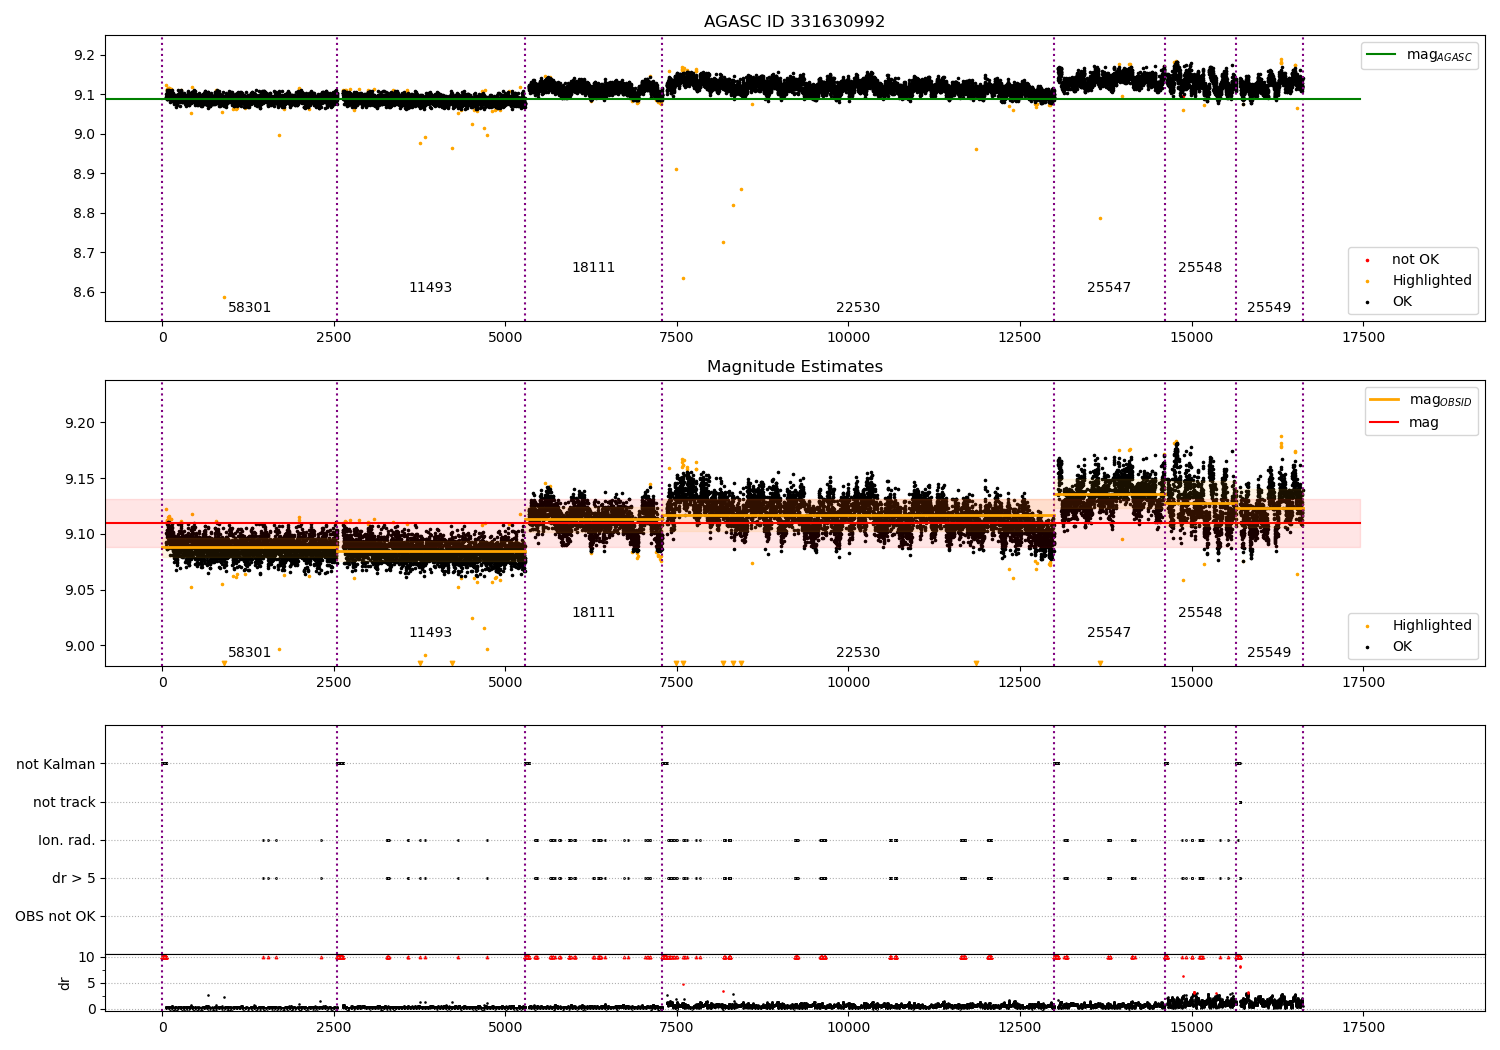Select the mag OBSID orange legend entry
This screenshot has height=1050, width=1500.
[x=1420, y=400]
